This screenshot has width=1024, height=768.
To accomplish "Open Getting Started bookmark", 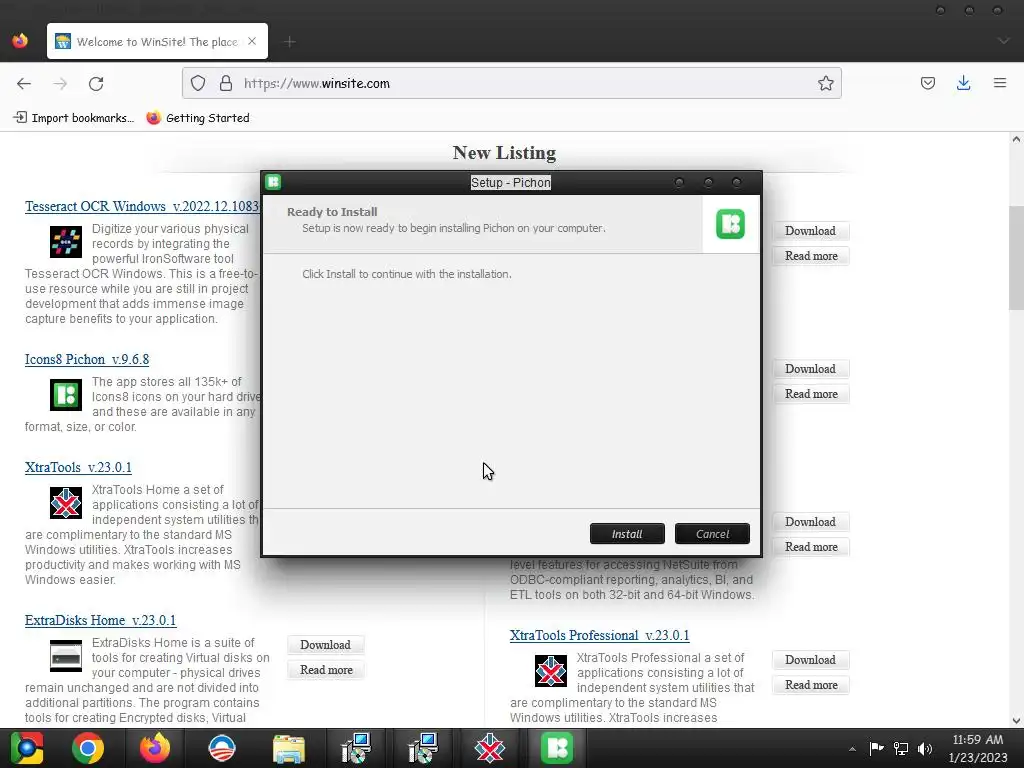I will 198,118.
